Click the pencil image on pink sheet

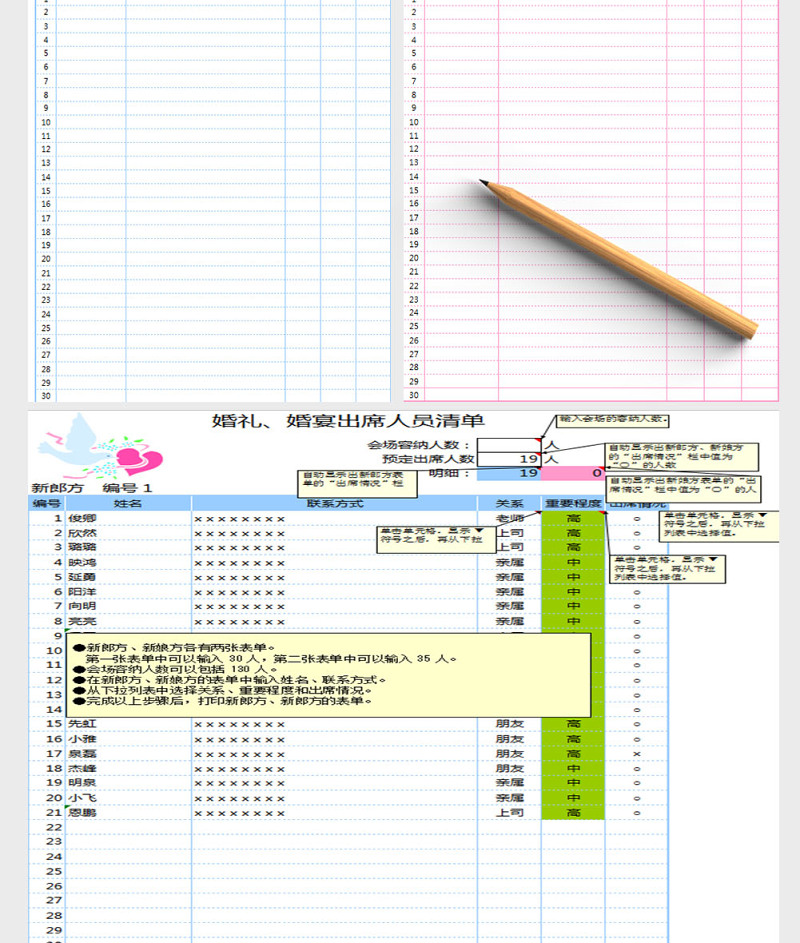tap(619, 258)
